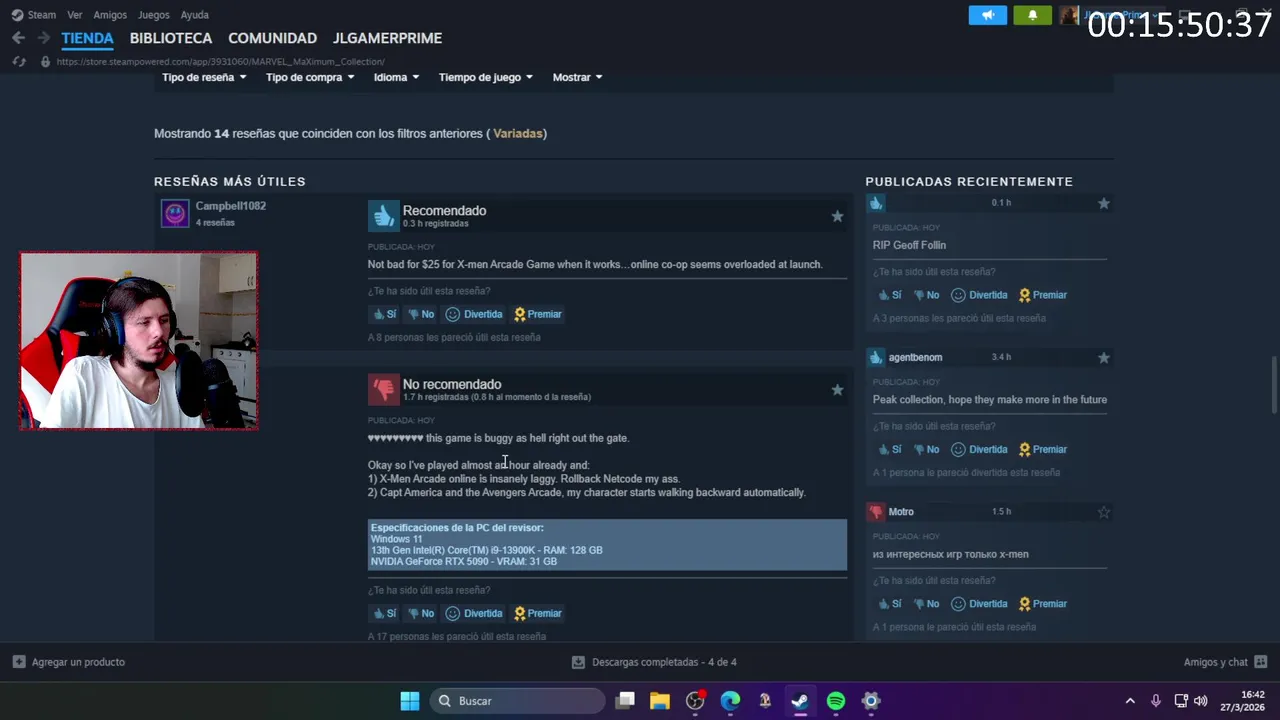Toggle the star on the RIP Geoff Follin review

coord(1104,203)
